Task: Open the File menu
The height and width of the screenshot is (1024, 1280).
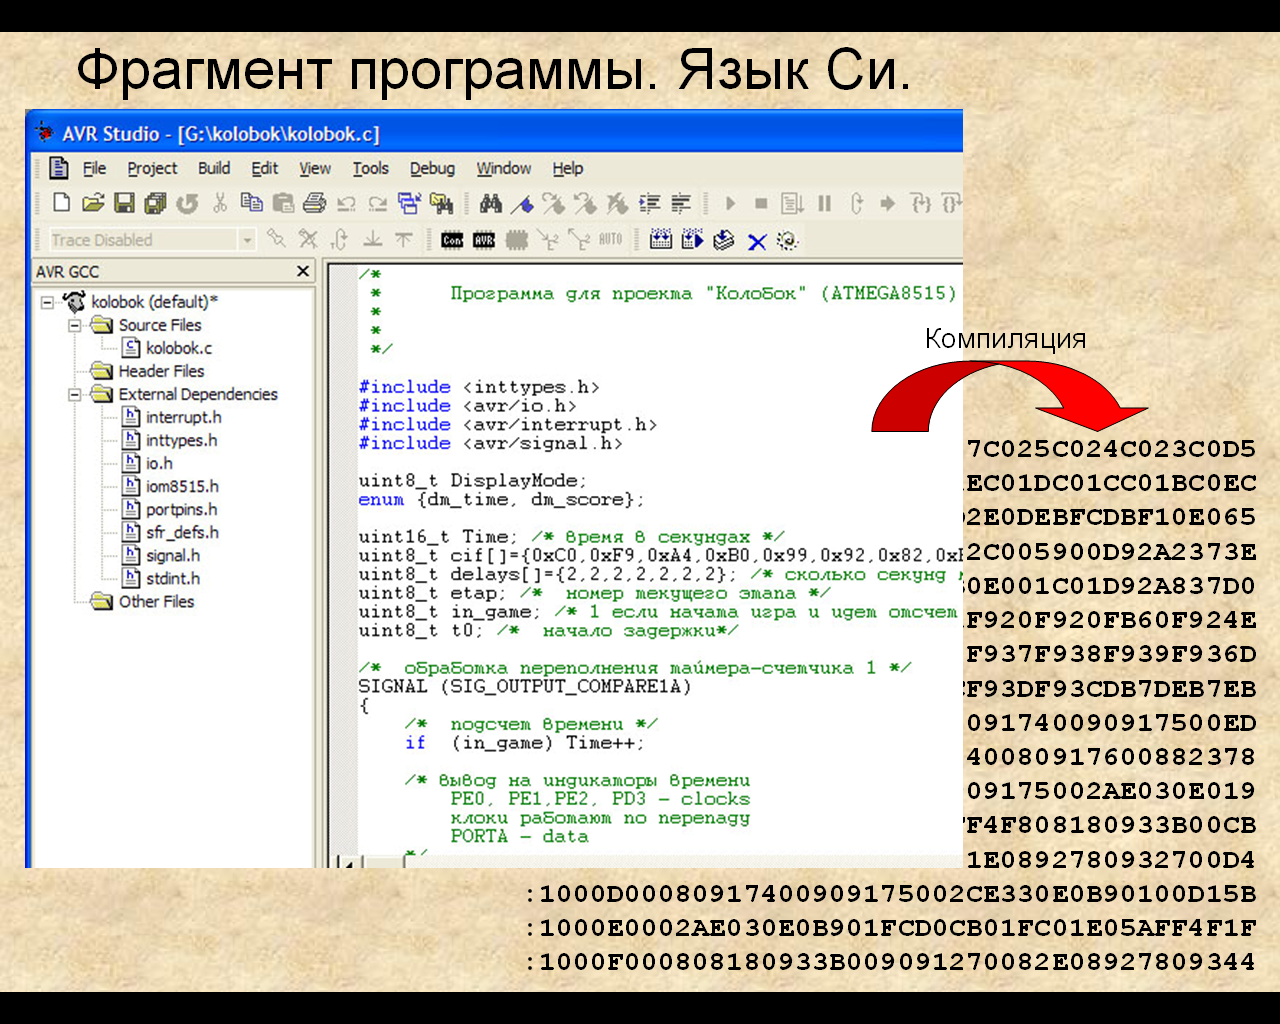Action: click(x=94, y=168)
